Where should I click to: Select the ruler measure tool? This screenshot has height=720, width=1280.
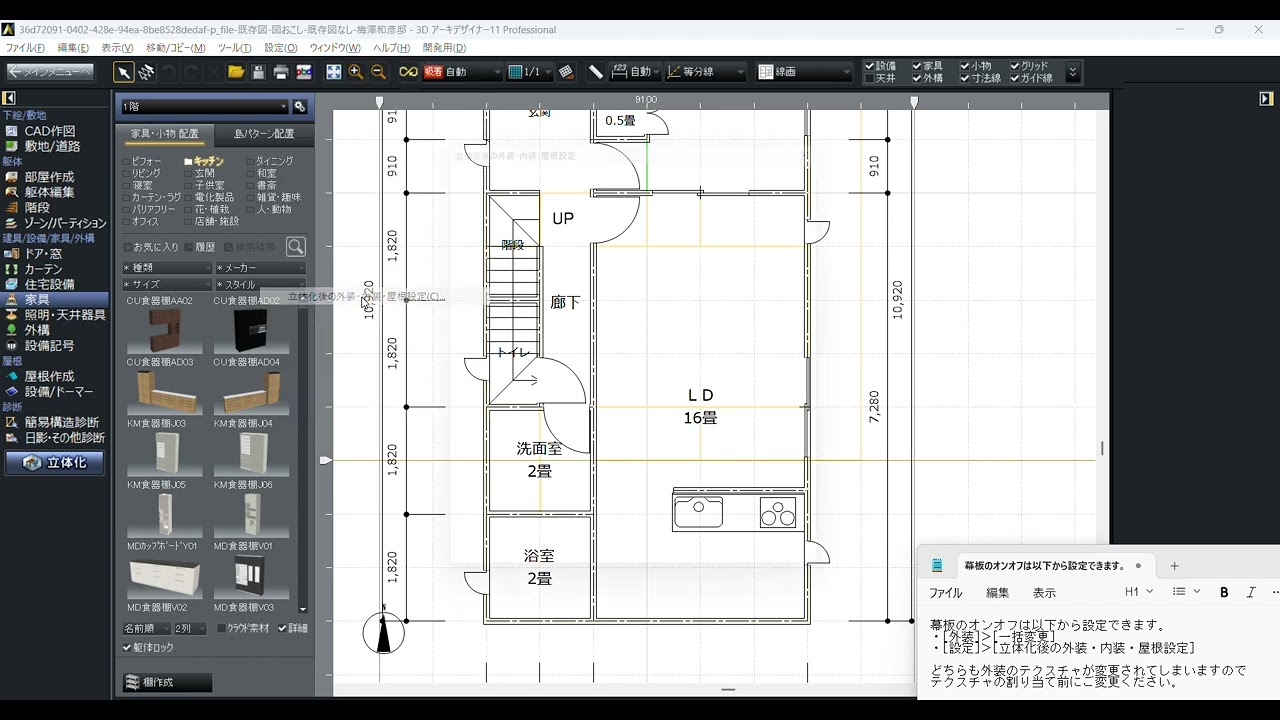coord(596,72)
